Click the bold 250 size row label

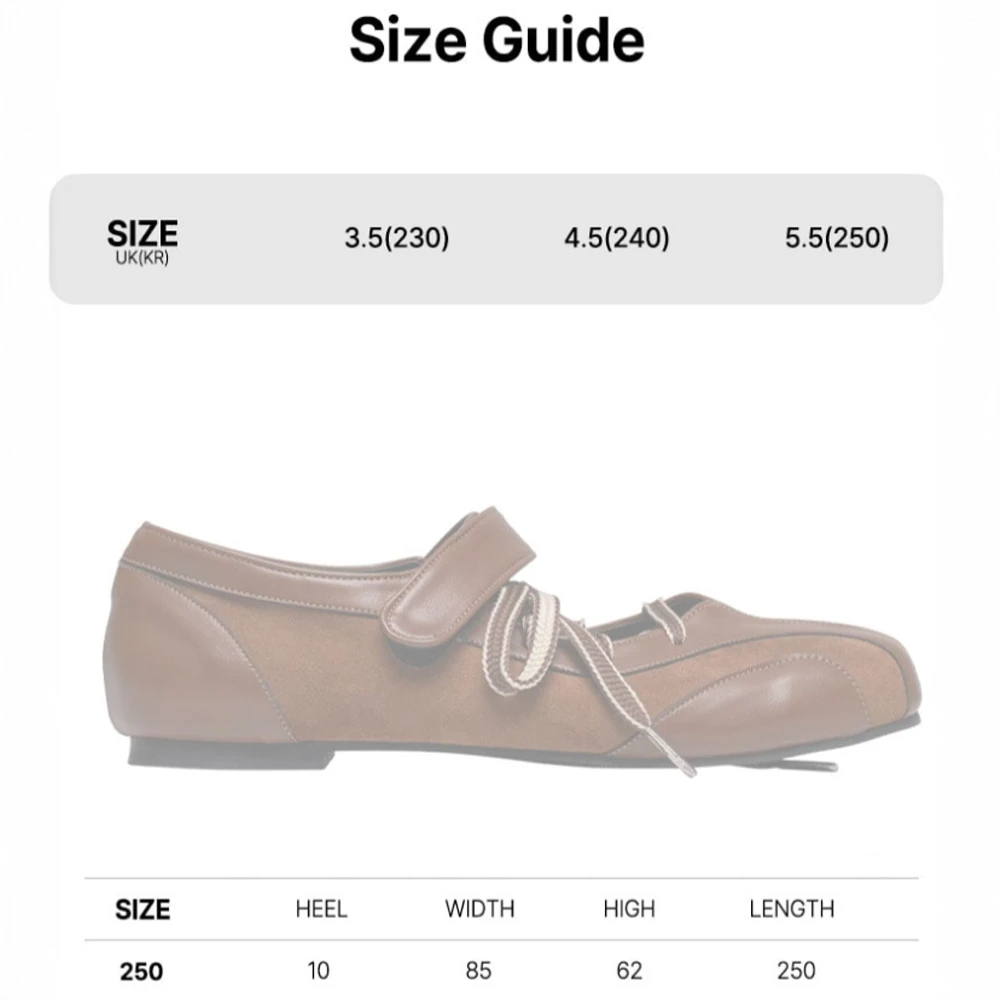(142, 970)
